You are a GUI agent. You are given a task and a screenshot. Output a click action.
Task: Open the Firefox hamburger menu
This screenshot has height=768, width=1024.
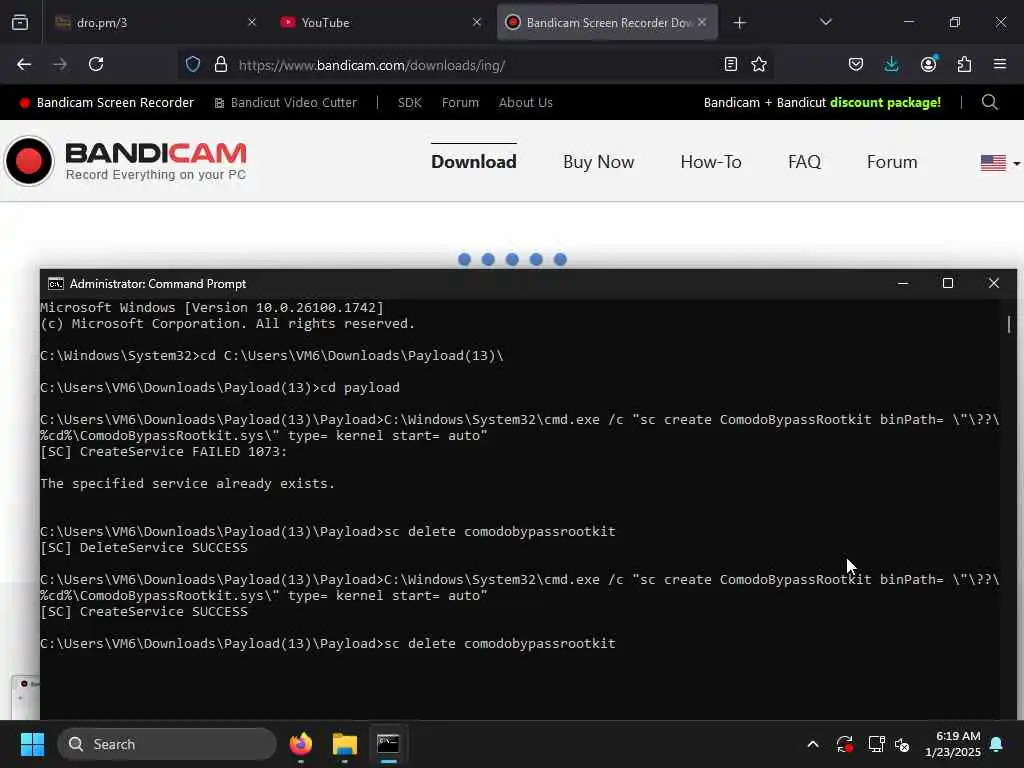pos(1000,65)
